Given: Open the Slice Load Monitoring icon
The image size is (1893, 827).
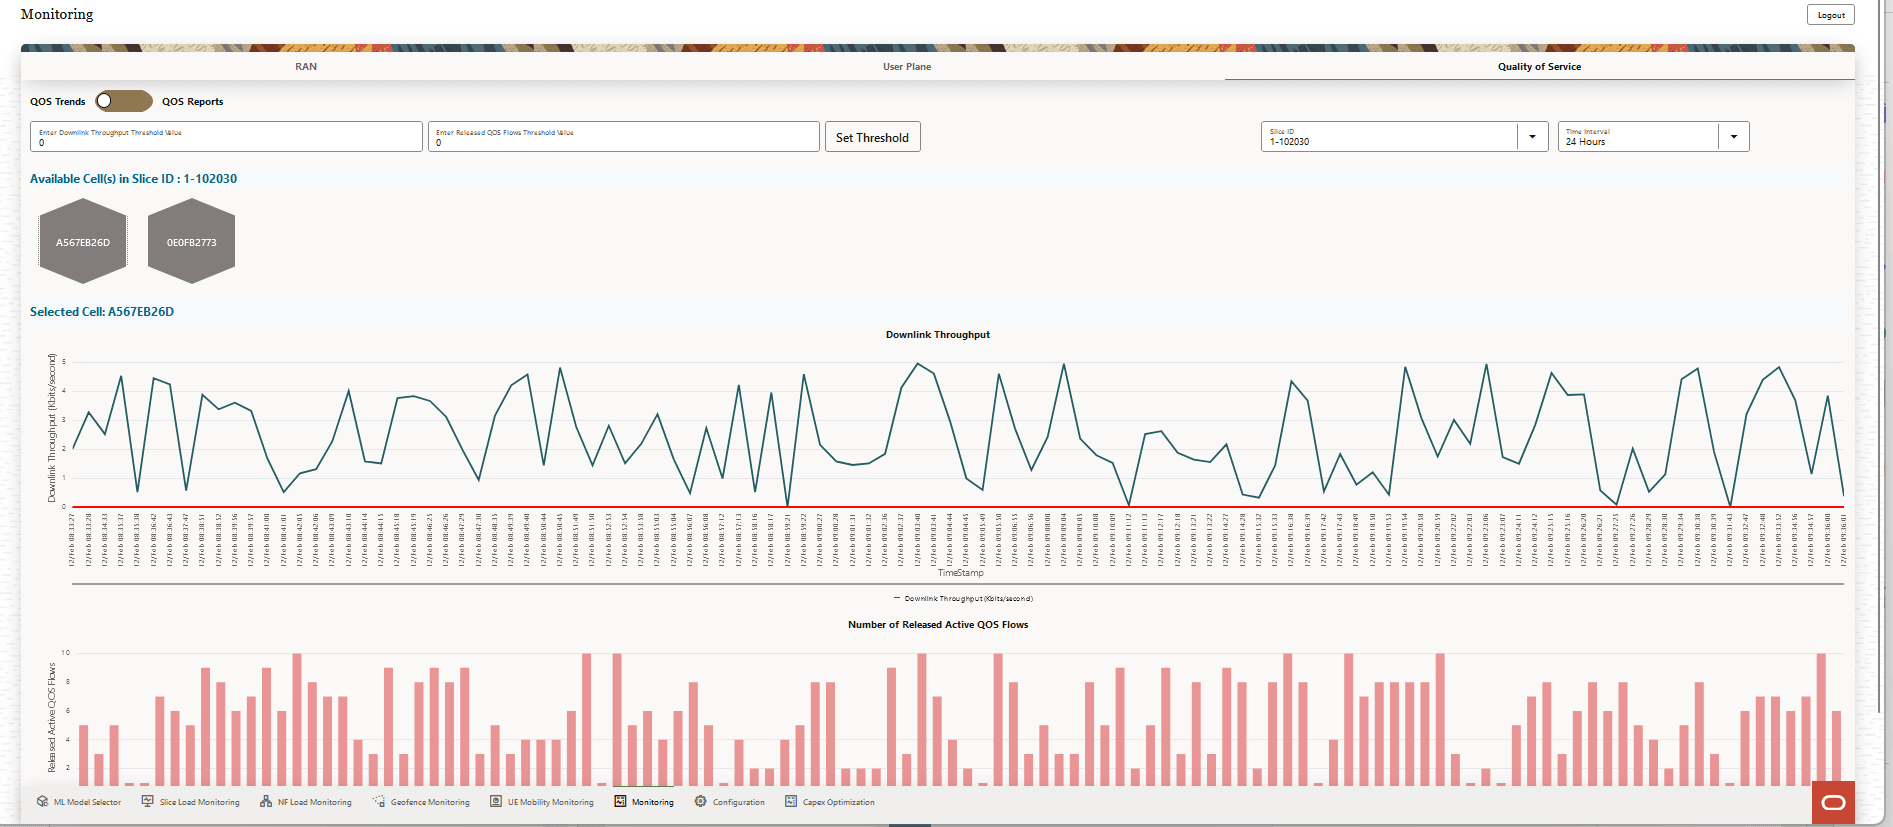Looking at the screenshot, I should (x=147, y=802).
